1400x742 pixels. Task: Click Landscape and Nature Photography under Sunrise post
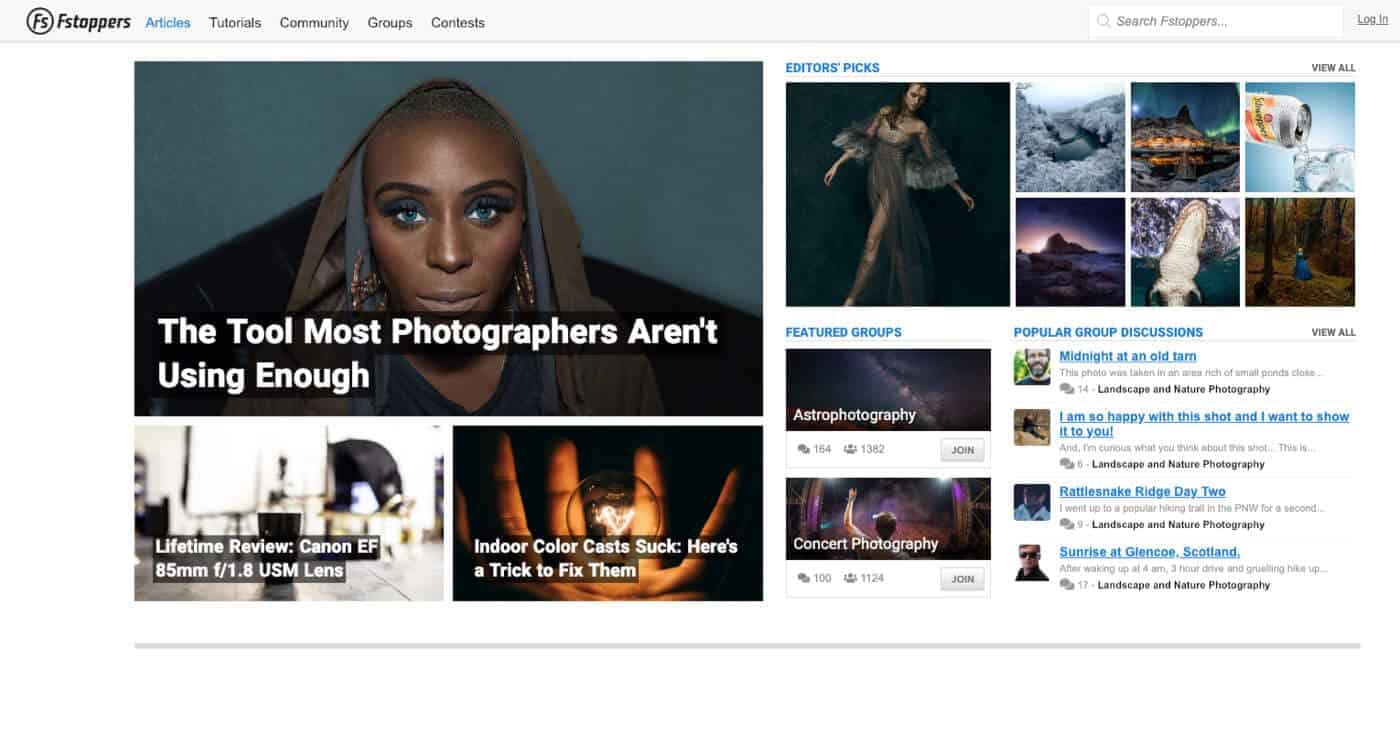click(1184, 585)
